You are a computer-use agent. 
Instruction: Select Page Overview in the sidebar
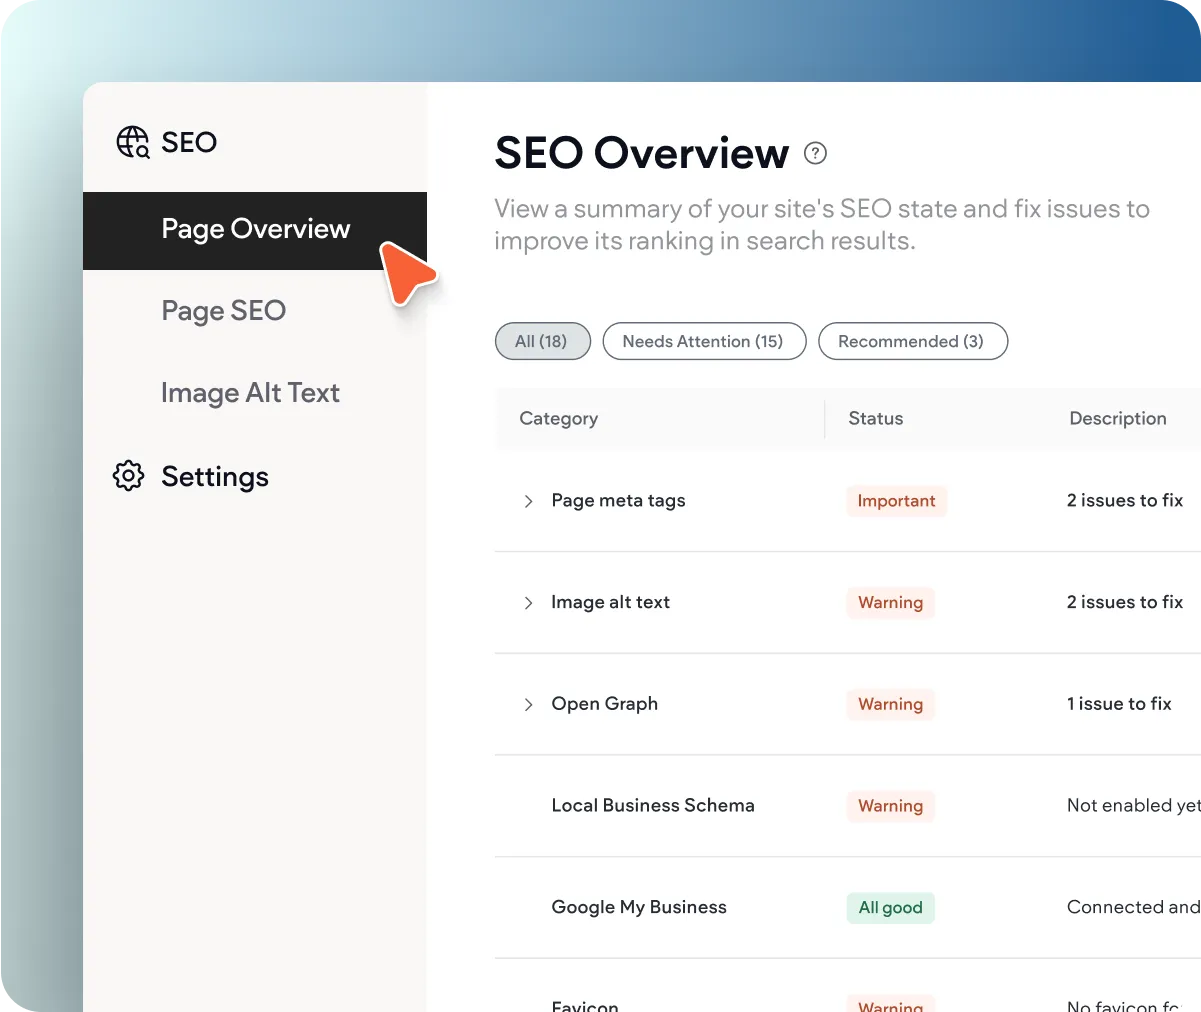[x=255, y=230]
